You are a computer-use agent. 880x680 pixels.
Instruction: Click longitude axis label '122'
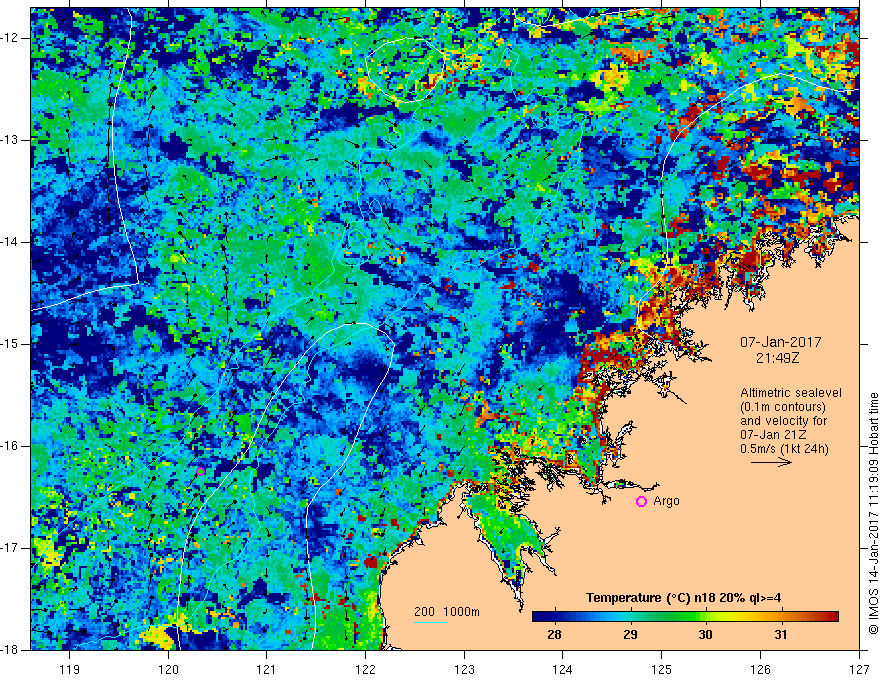click(x=365, y=669)
